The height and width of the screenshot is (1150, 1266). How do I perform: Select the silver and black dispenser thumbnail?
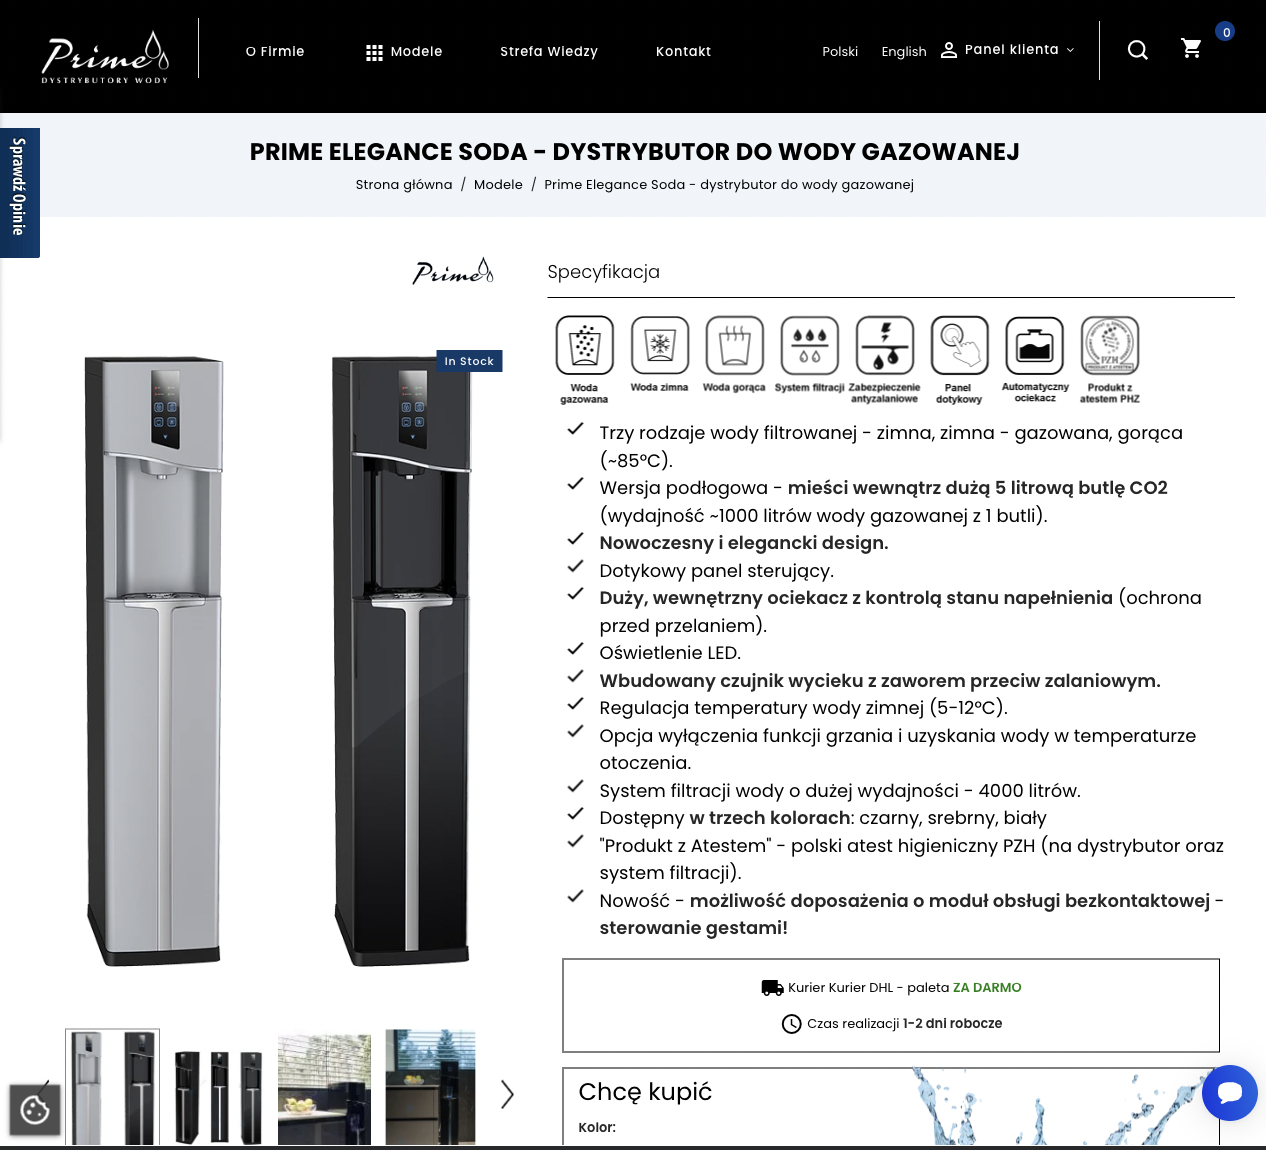112,1088
